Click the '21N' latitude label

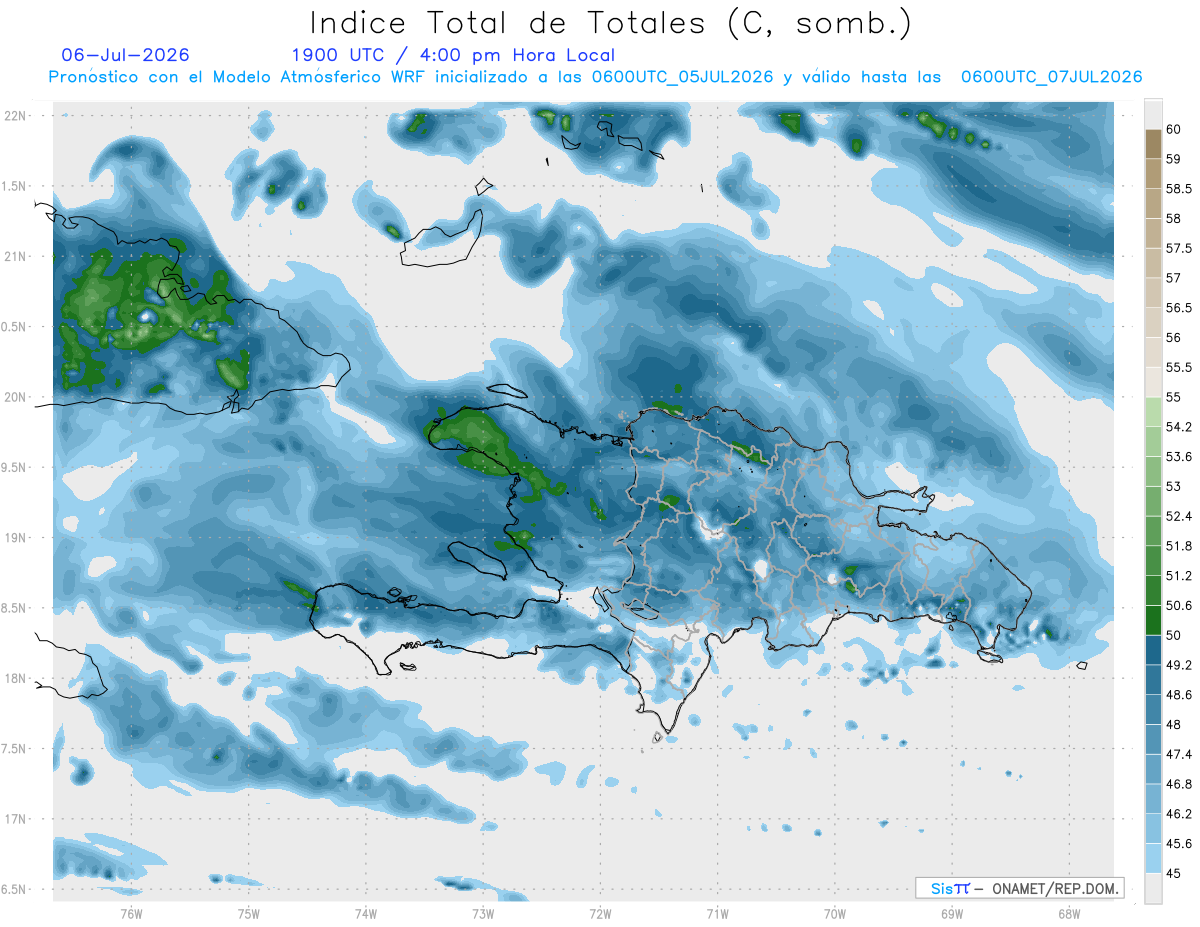pos(16,256)
